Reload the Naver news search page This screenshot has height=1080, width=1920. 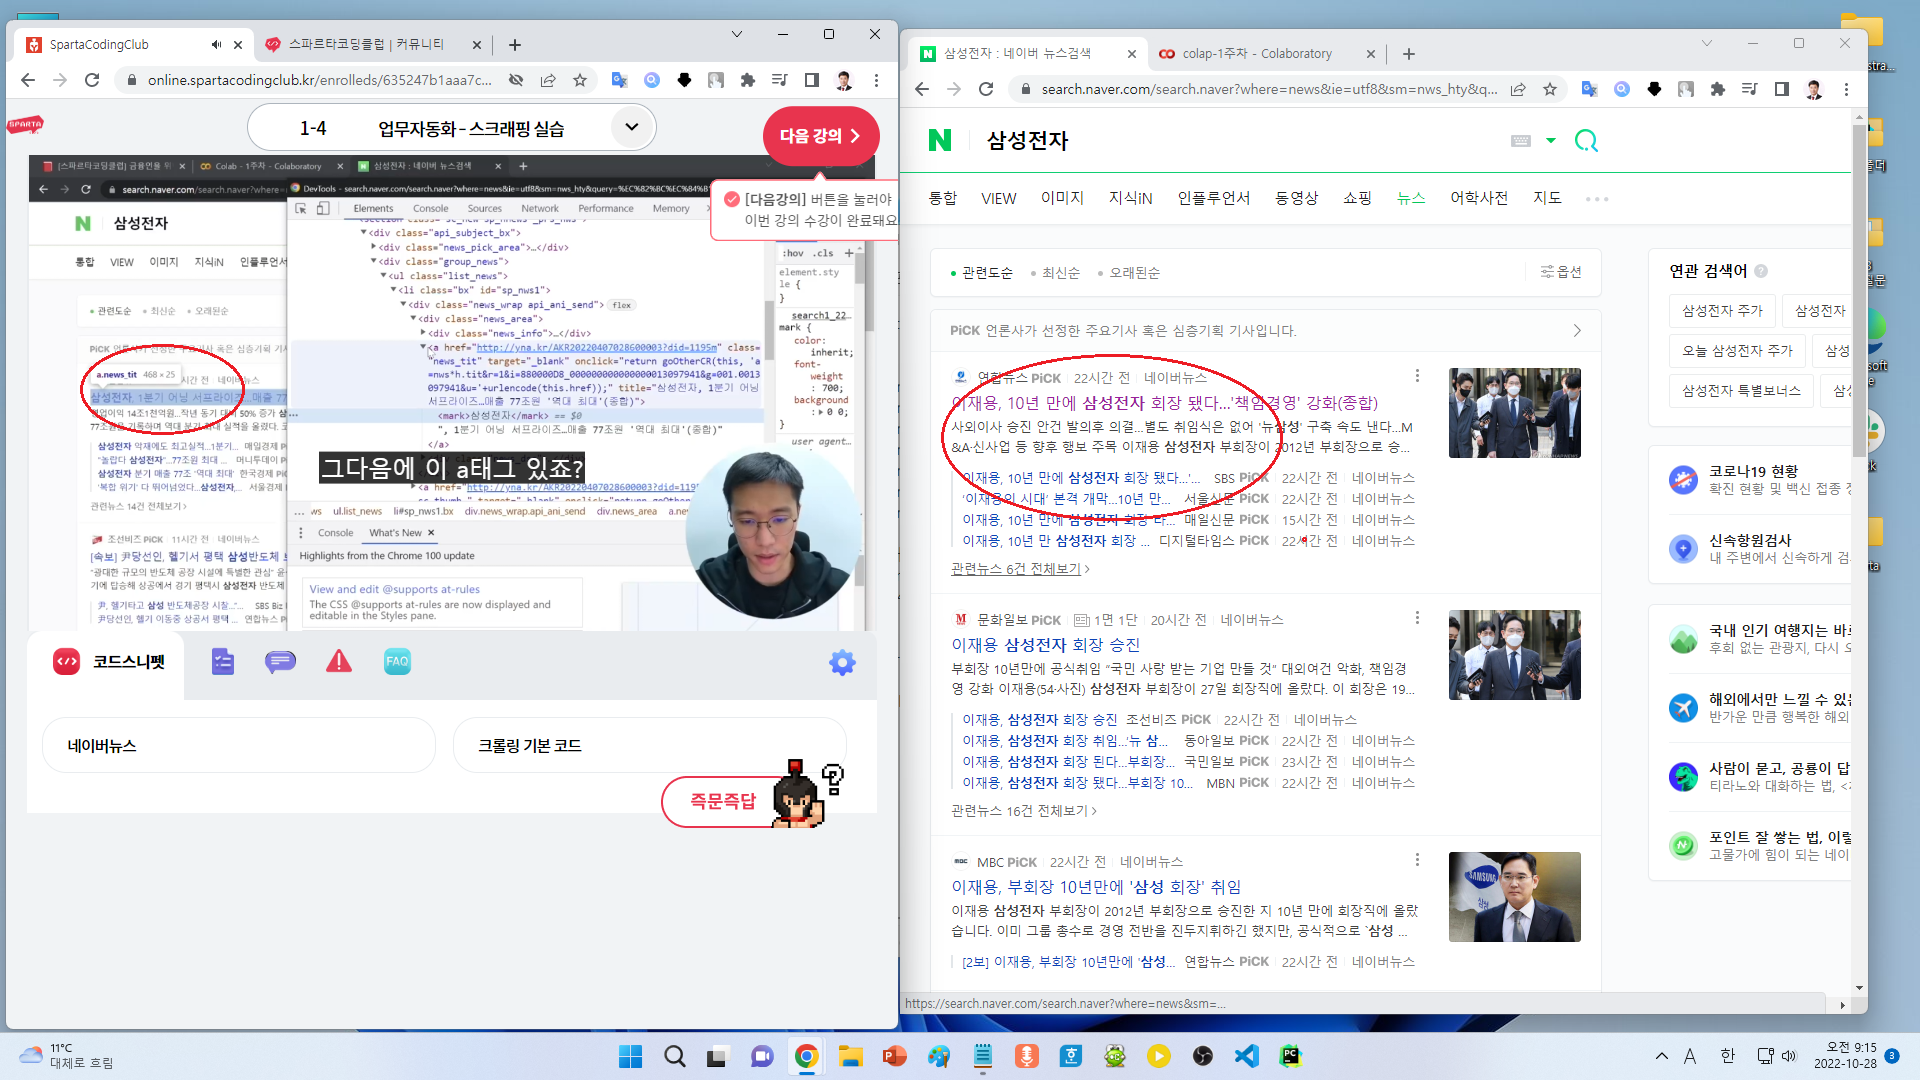click(986, 89)
